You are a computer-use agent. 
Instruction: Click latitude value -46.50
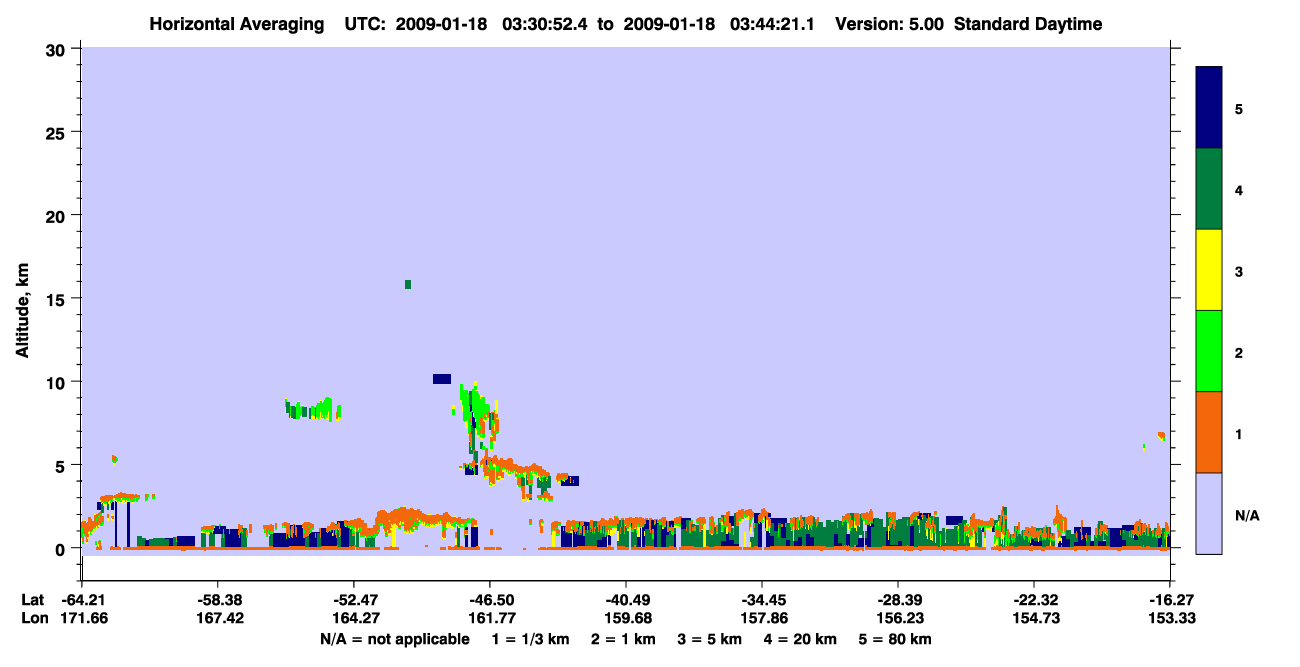pyautogui.click(x=489, y=599)
